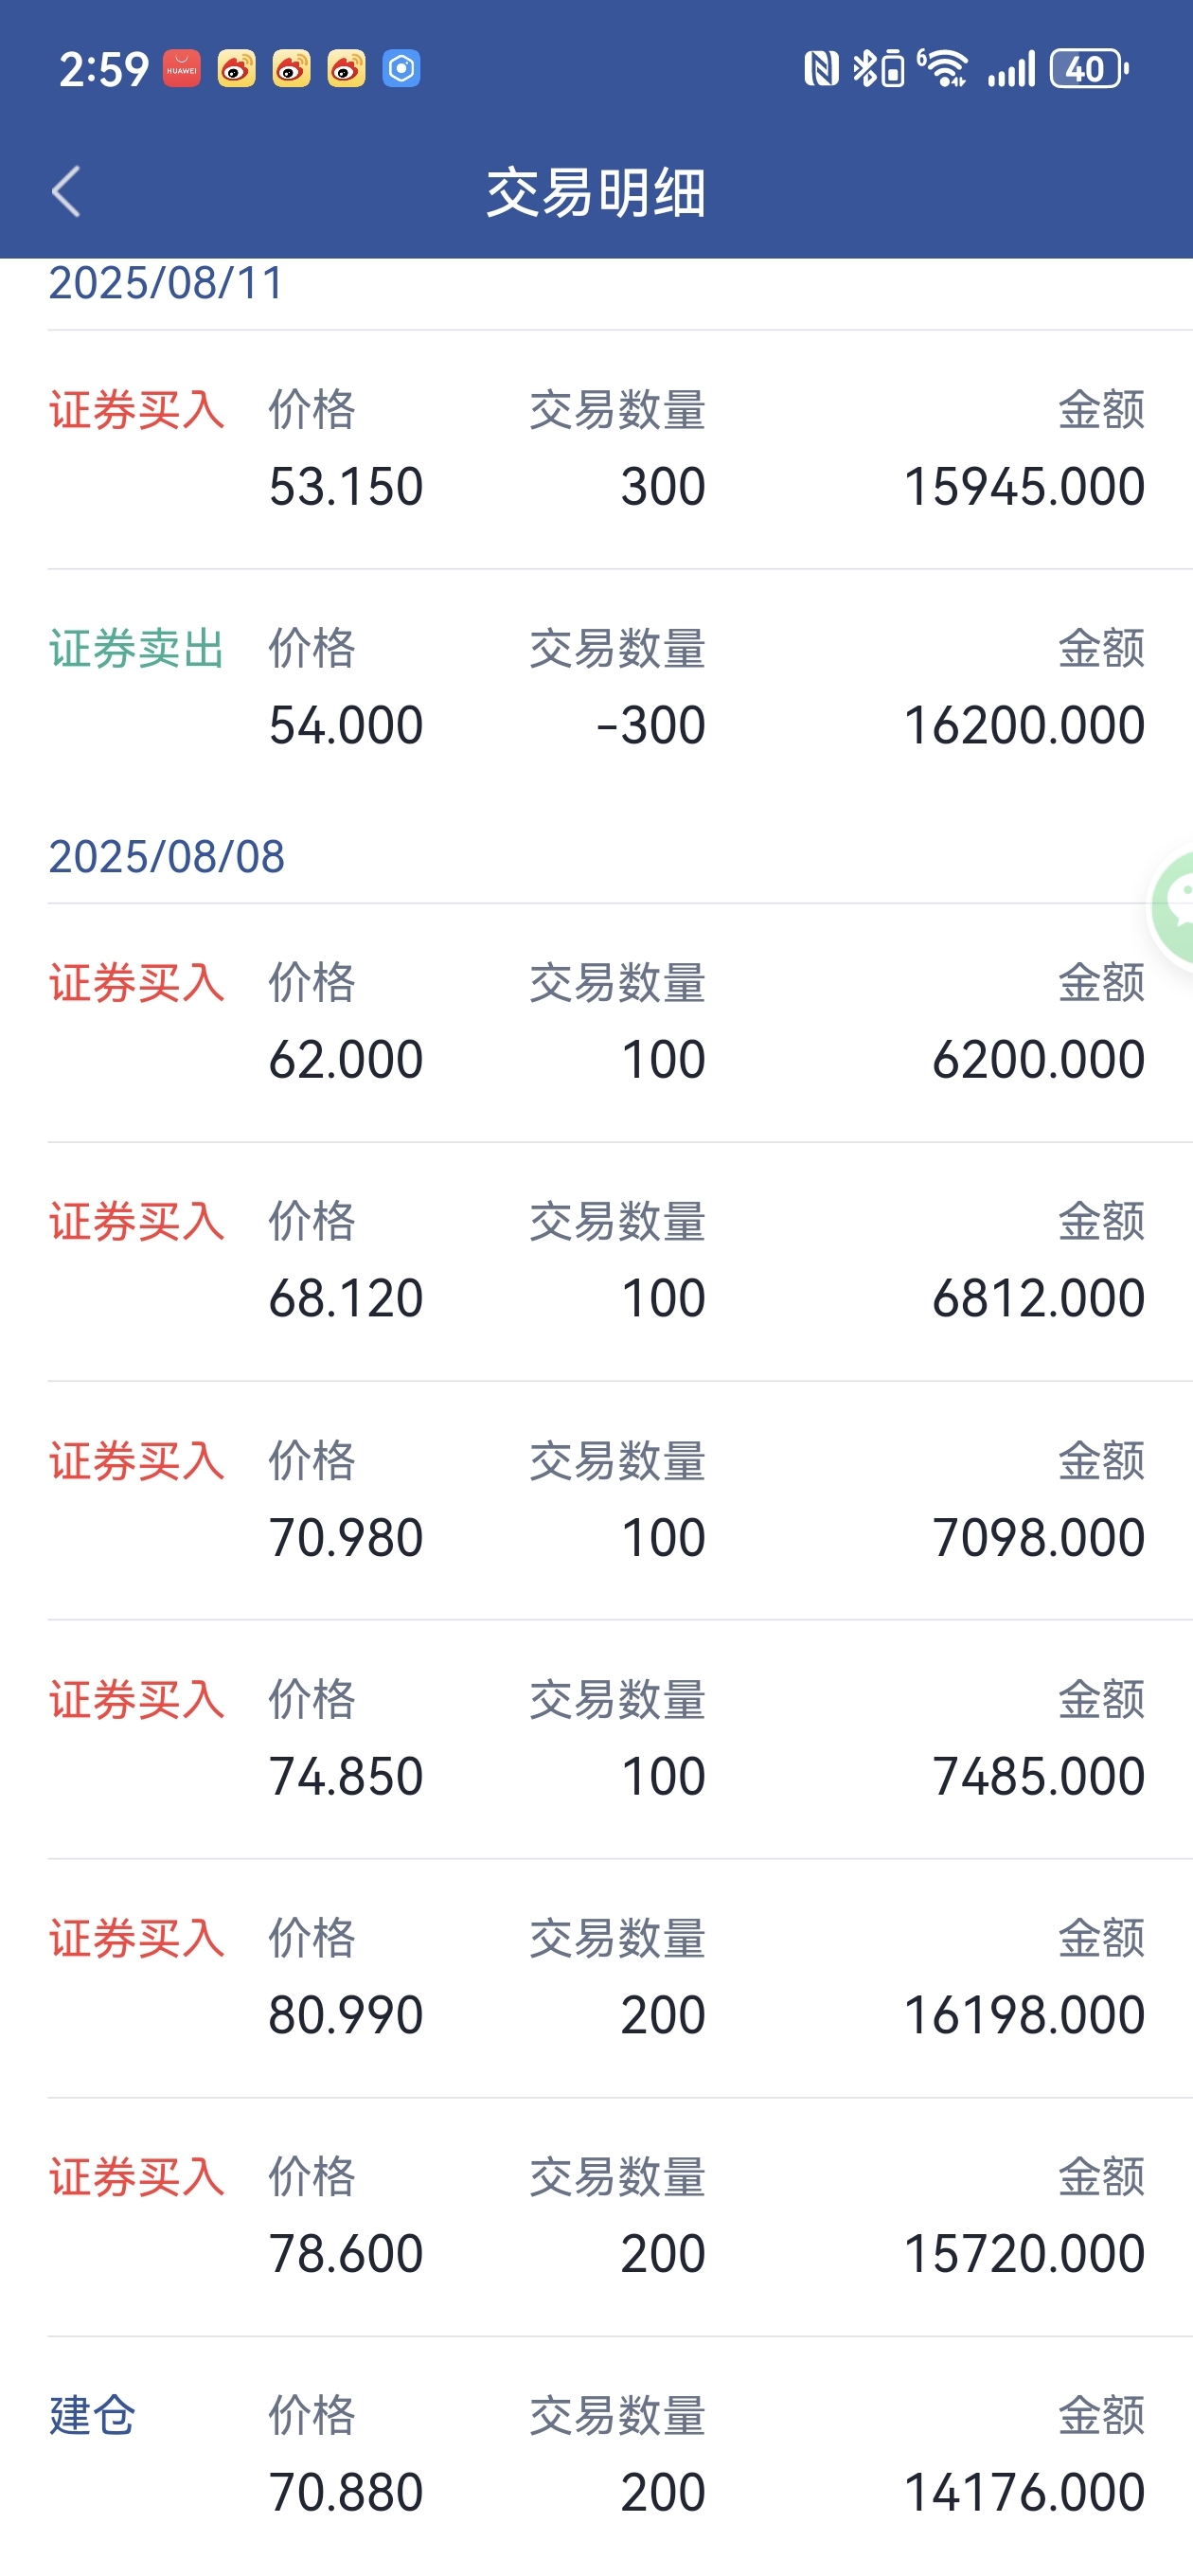Screen dimensions: 1193x2576
Task: Open the buy record priced 53.150
Action: 596,450
